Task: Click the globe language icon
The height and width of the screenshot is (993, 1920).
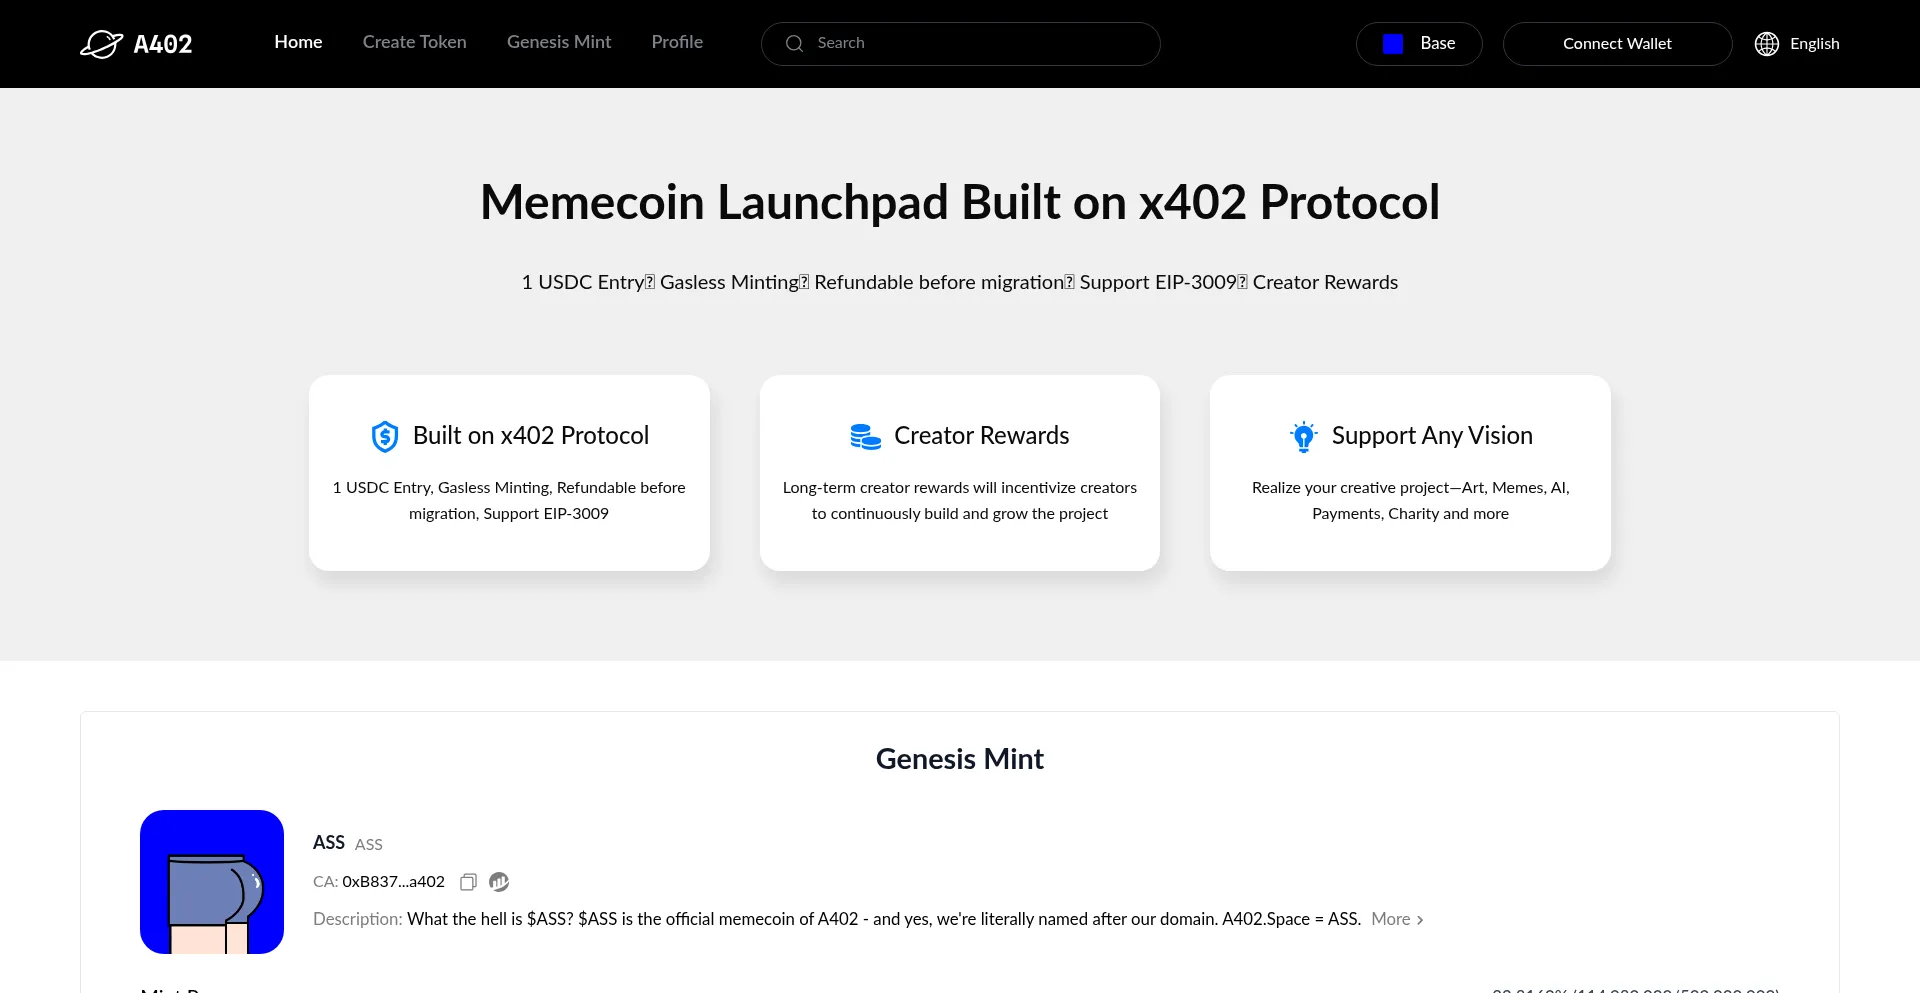Action: coord(1767,44)
